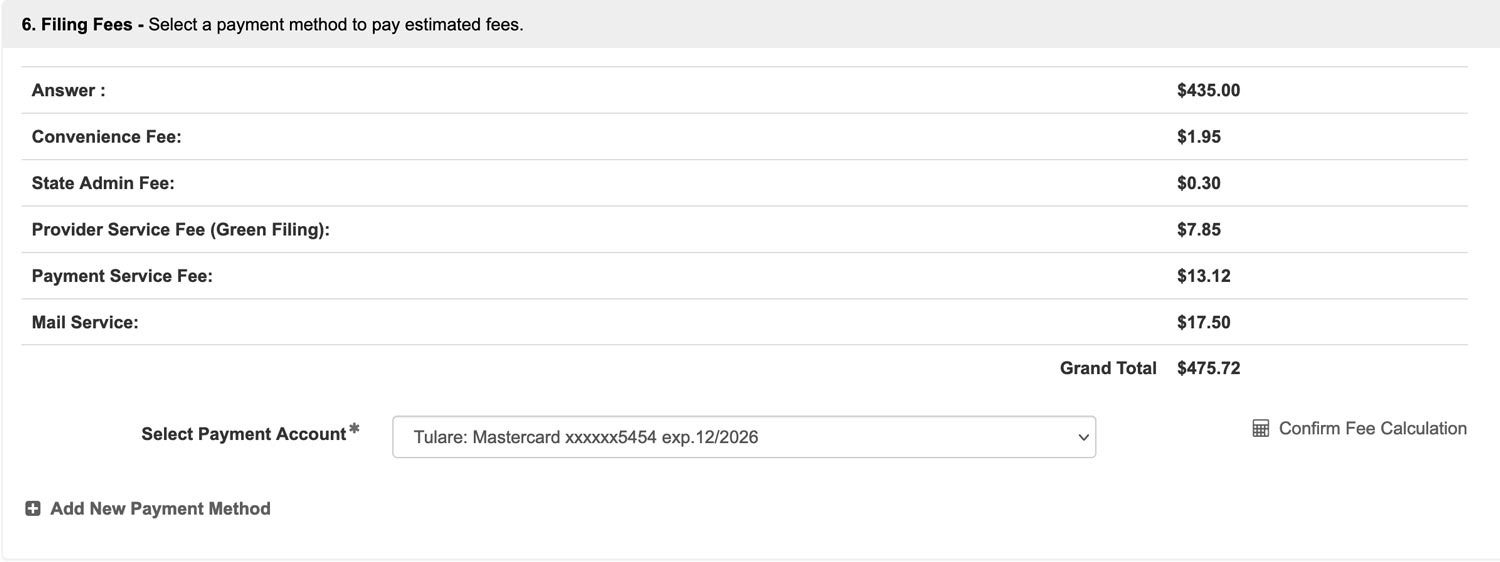
Task: Click the Mail Service amount $17.50
Action: click(x=1203, y=322)
